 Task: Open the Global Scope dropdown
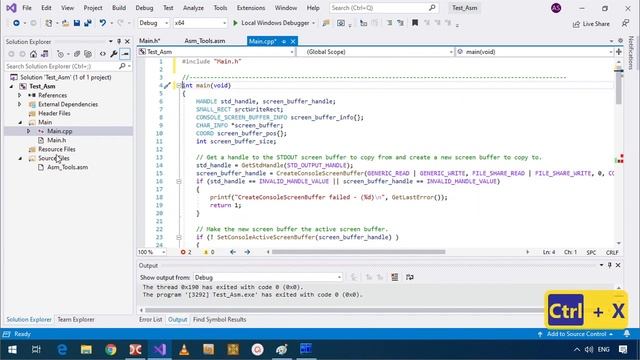coord(375,52)
